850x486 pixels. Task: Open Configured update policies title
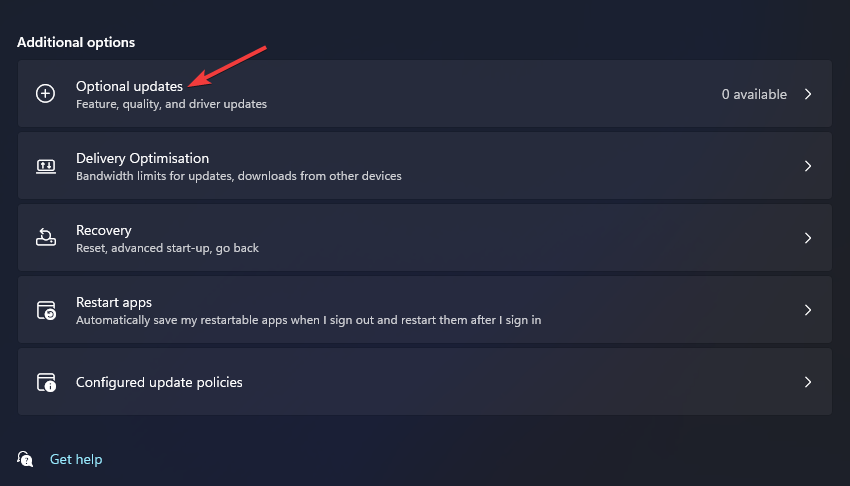[x=159, y=382]
